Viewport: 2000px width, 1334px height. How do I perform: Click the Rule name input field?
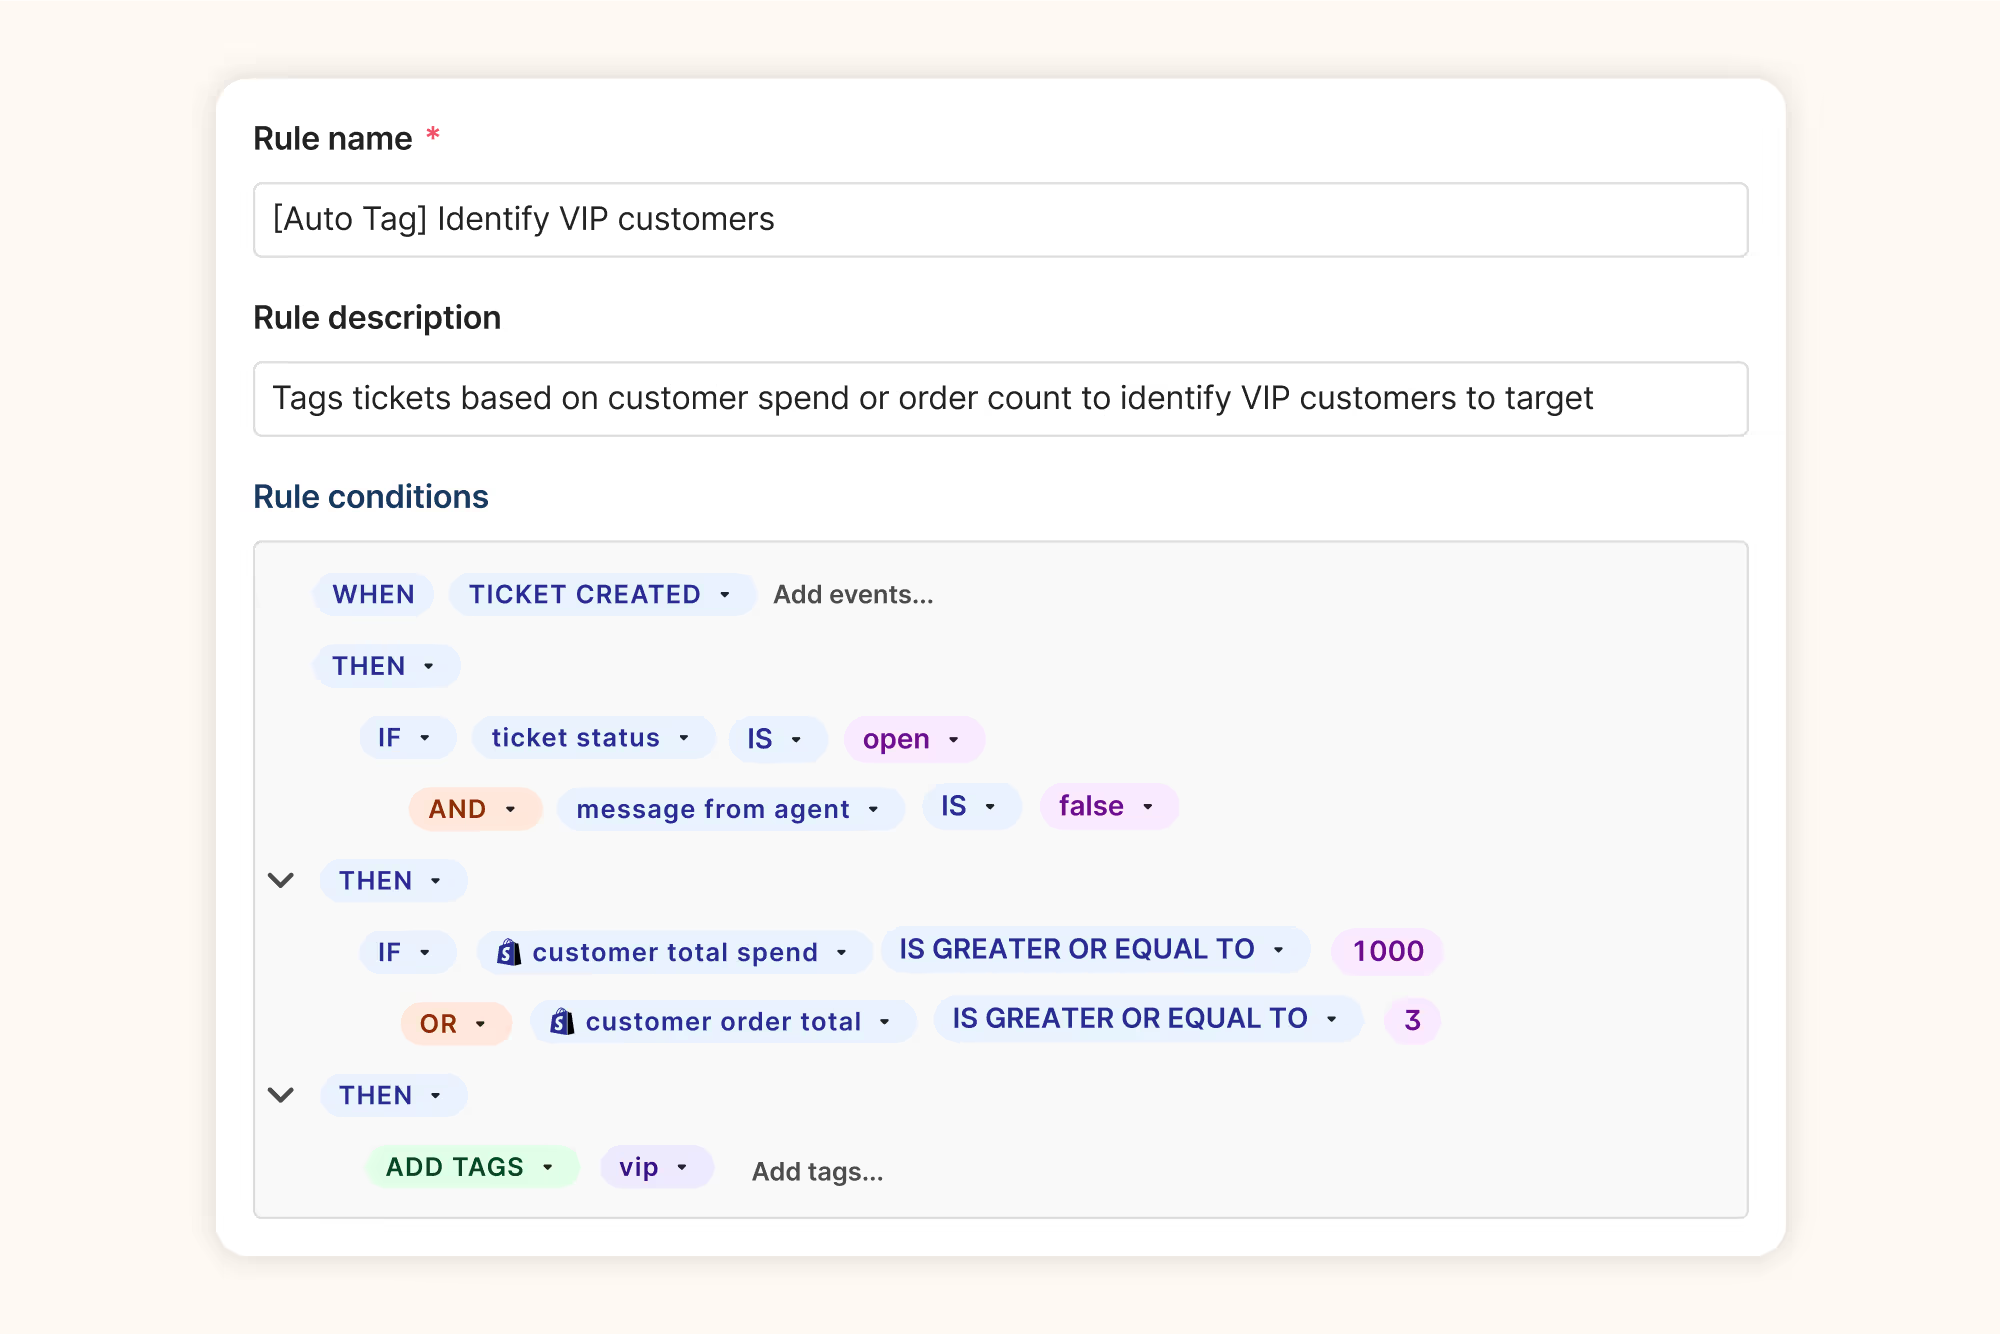(1000, 220)
